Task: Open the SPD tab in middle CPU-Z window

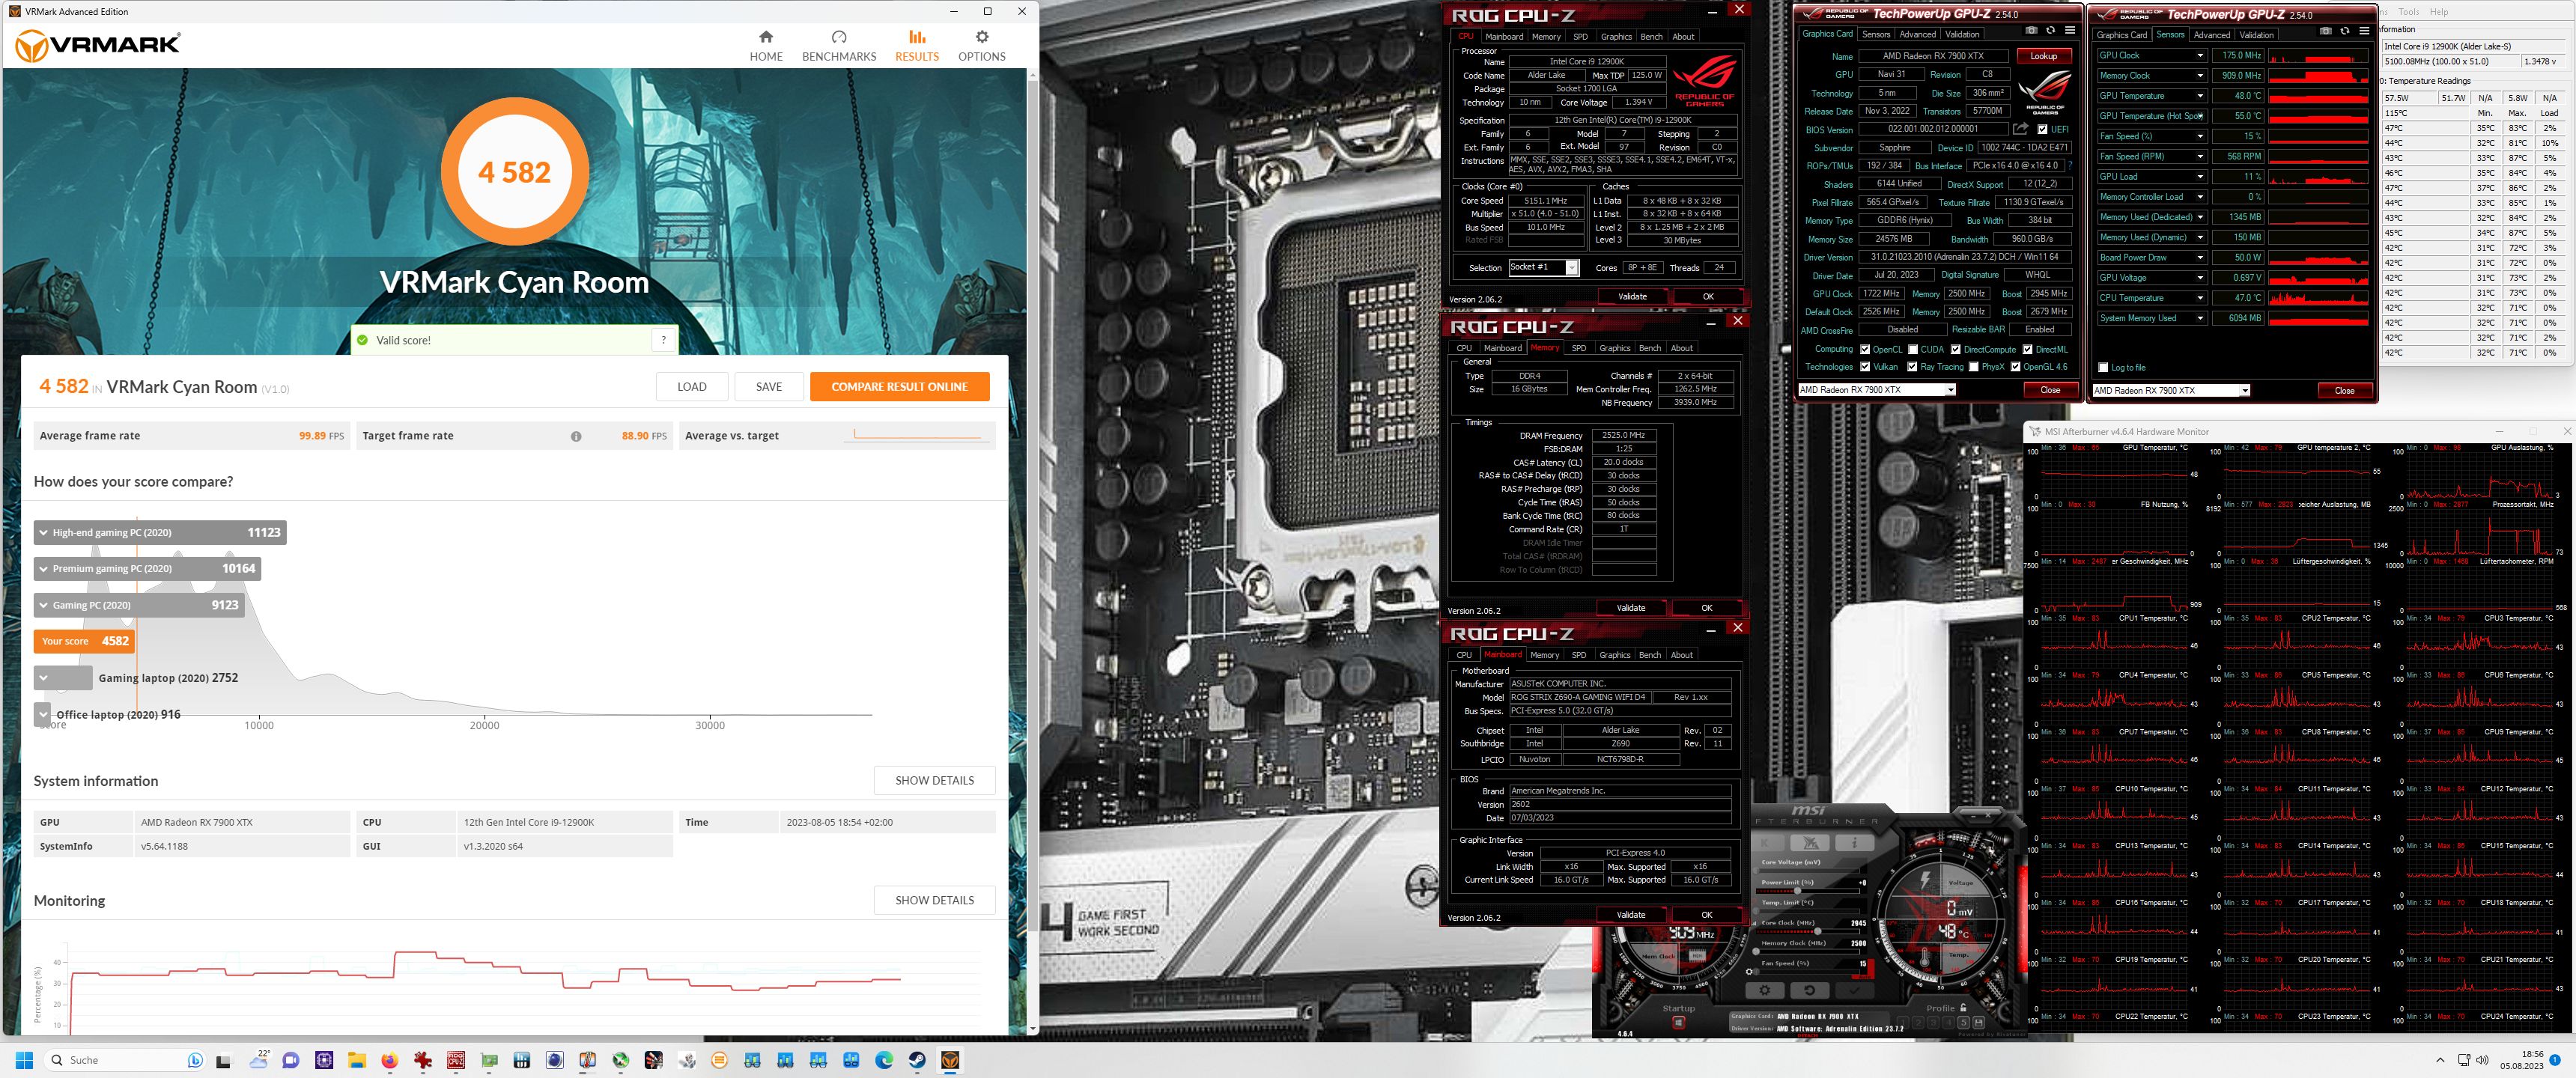Action: (1579, 348)
